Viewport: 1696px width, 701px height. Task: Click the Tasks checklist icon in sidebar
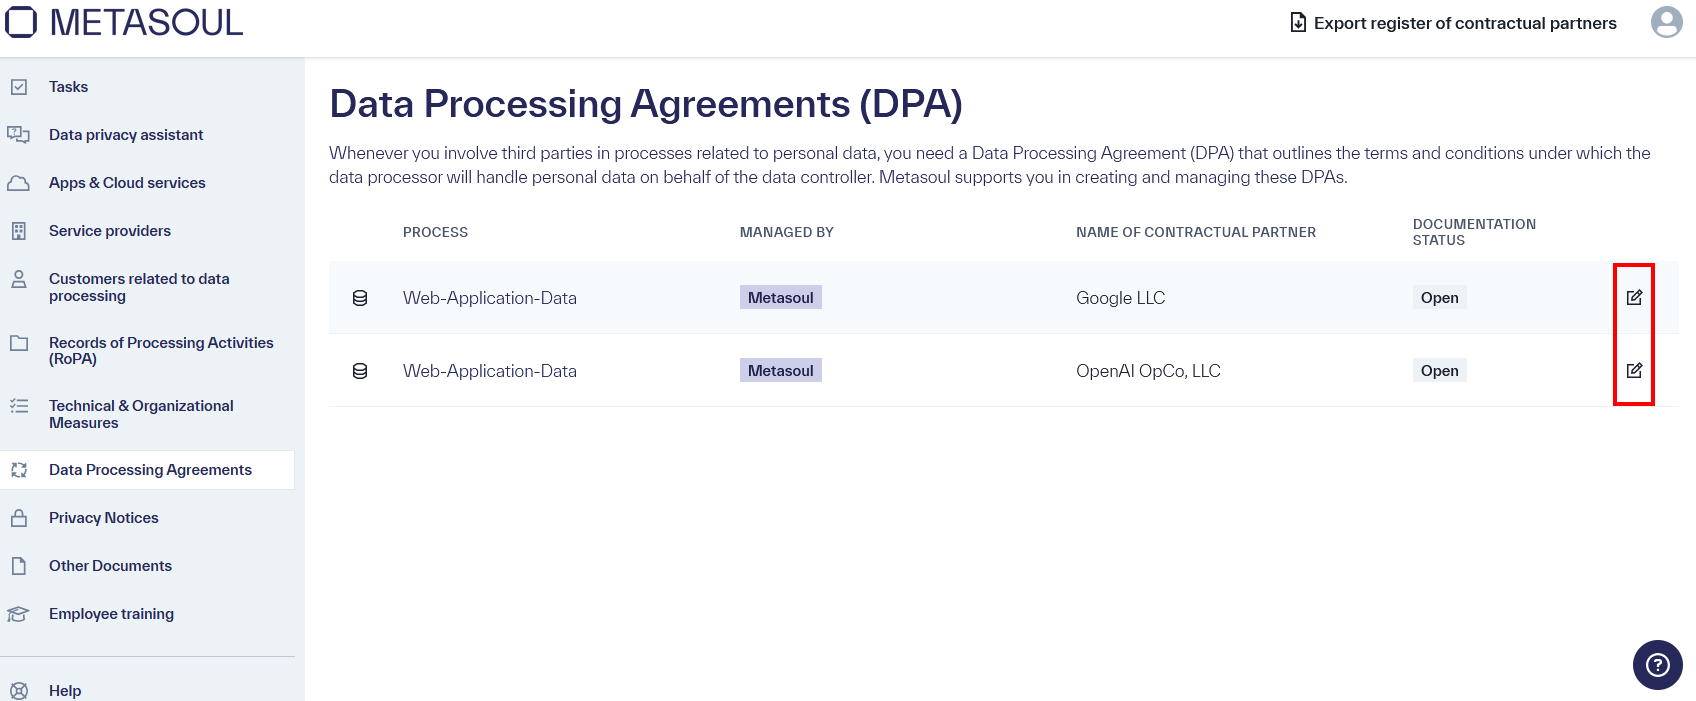20,87
